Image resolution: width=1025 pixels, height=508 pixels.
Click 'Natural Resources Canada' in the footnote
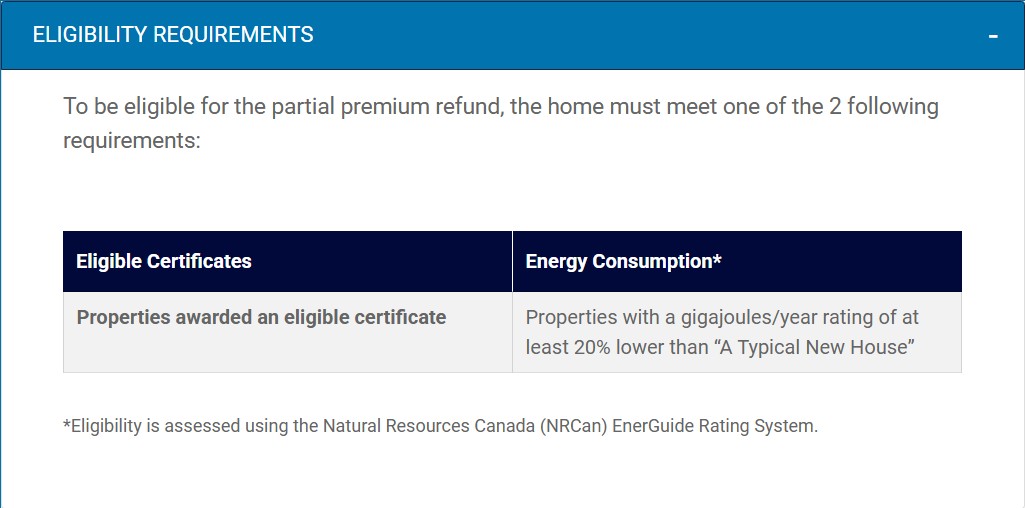429,426
